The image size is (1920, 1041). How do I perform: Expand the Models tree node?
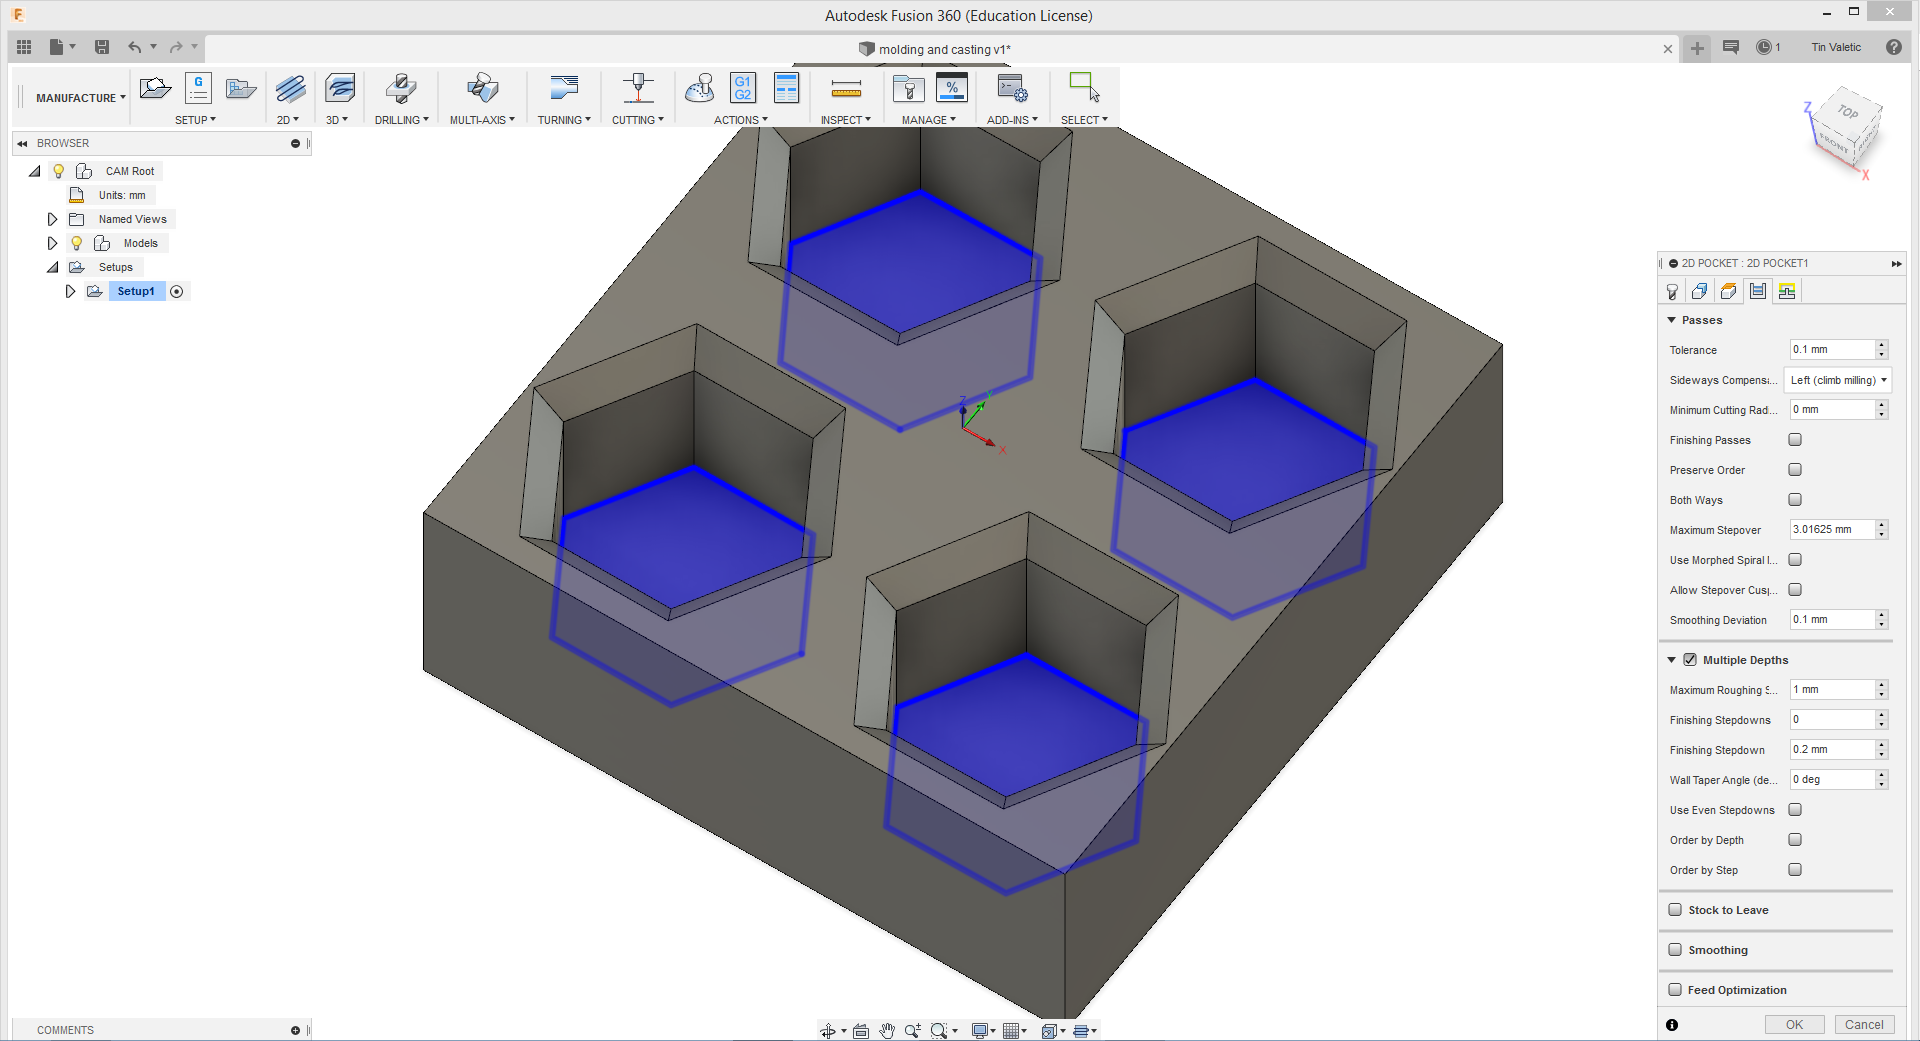[53, 243]
